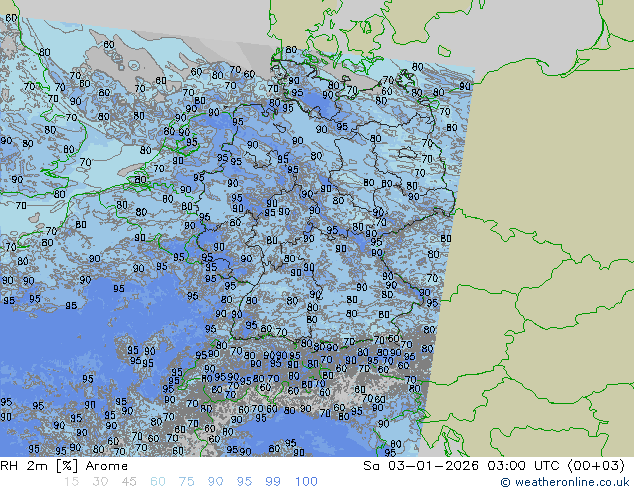Click the 'Arome' model name
This screenshot has height=490, width=634.
(107, 466)
